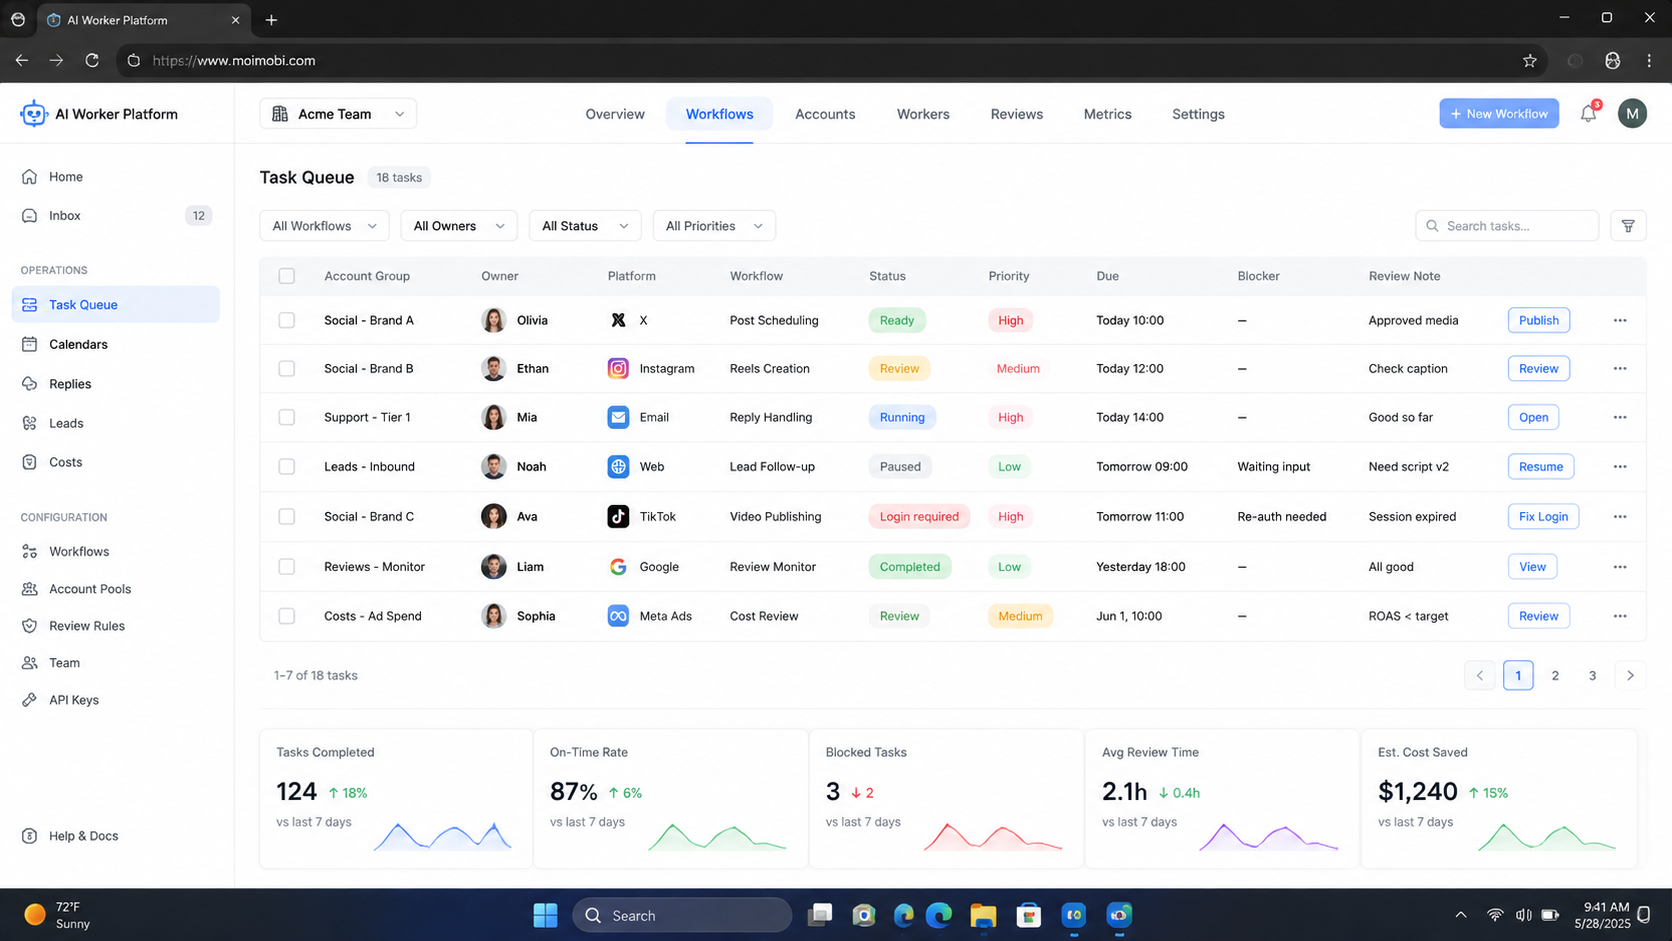Screen dimensions: 1672x941
Task: Open the user avatar M menu
Action: tap(1632, 114)
